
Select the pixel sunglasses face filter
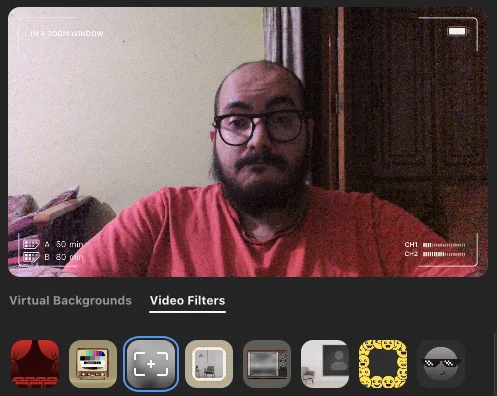pyautogui.click(x=441, y=364)
